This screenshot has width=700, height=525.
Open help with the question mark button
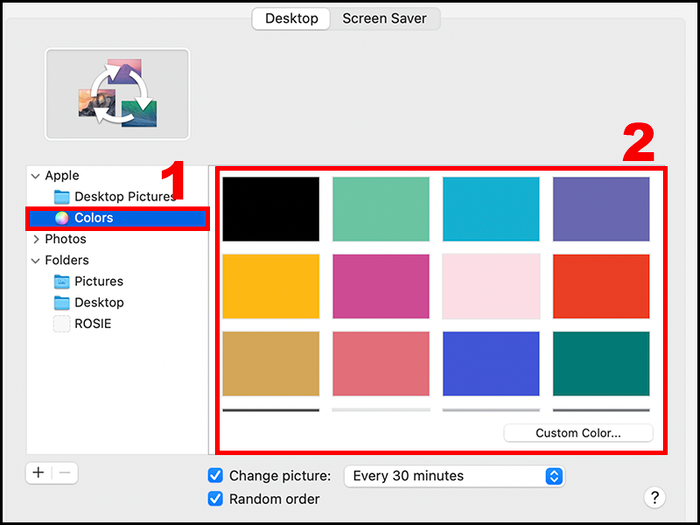point(654,497)
